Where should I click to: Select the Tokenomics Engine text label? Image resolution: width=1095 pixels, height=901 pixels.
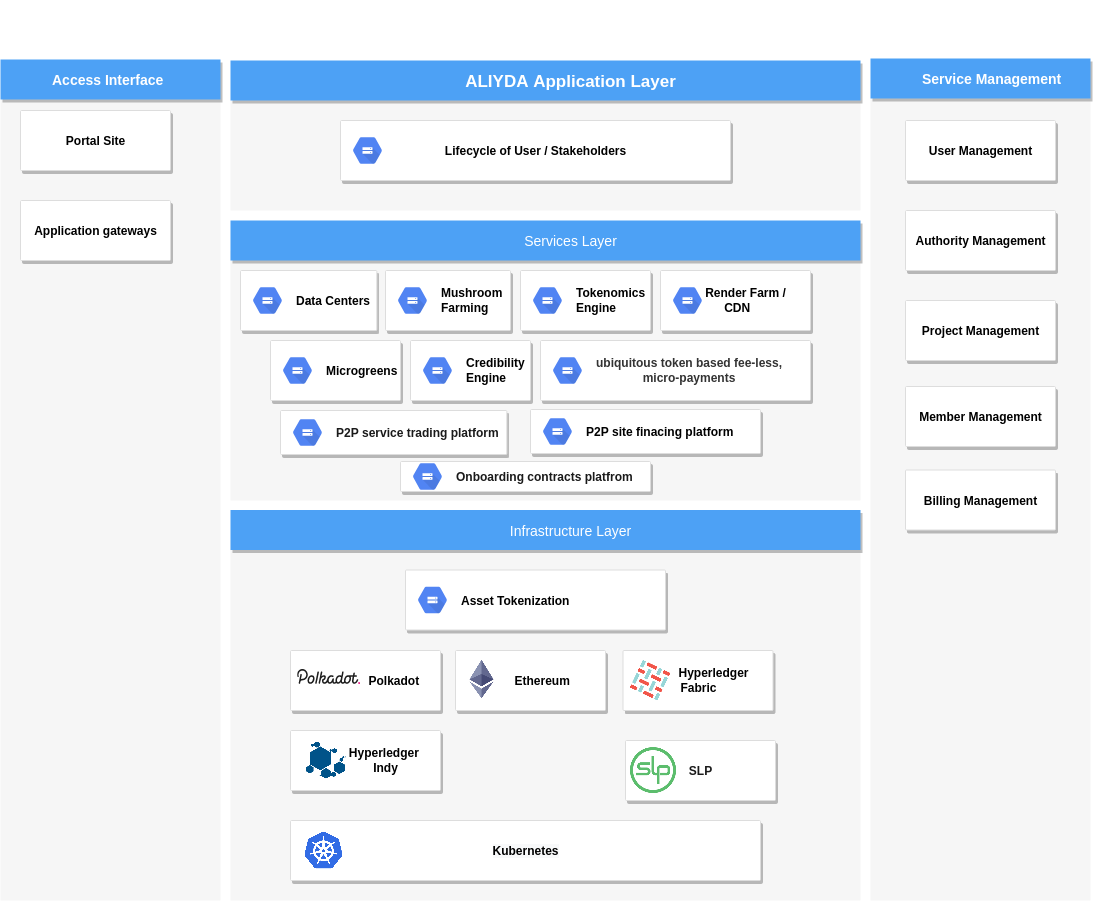[609, 301]
